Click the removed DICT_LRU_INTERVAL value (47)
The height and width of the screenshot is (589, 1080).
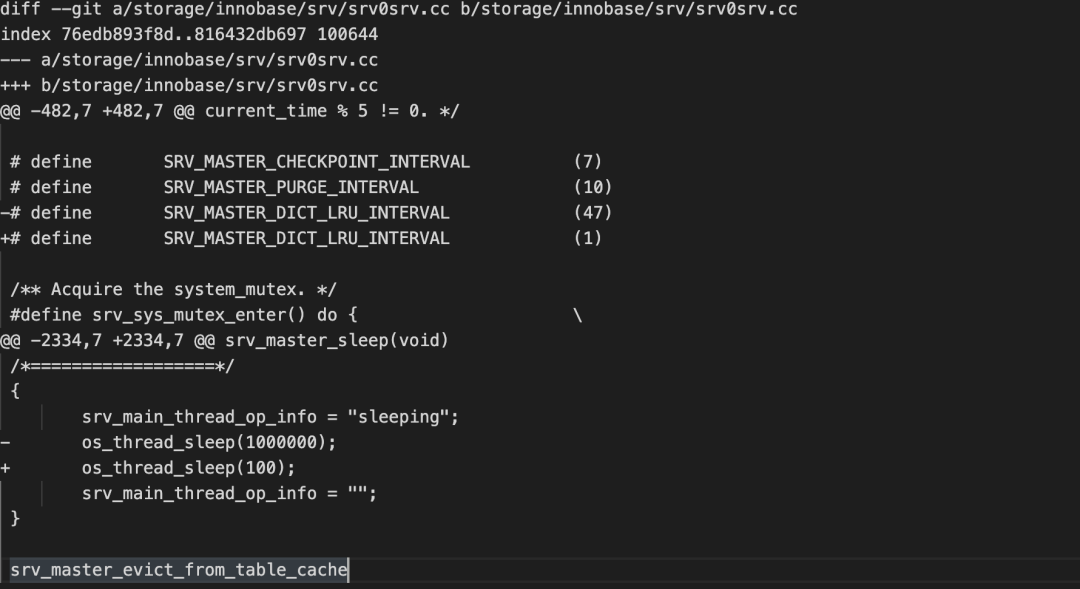click(593, 213)
